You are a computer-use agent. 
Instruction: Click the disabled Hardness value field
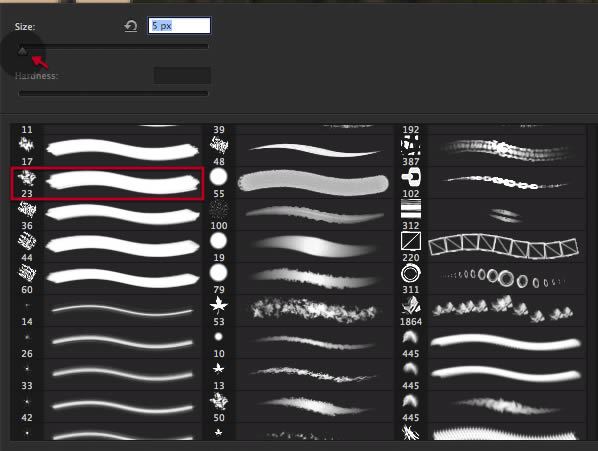tap(182, 75)
